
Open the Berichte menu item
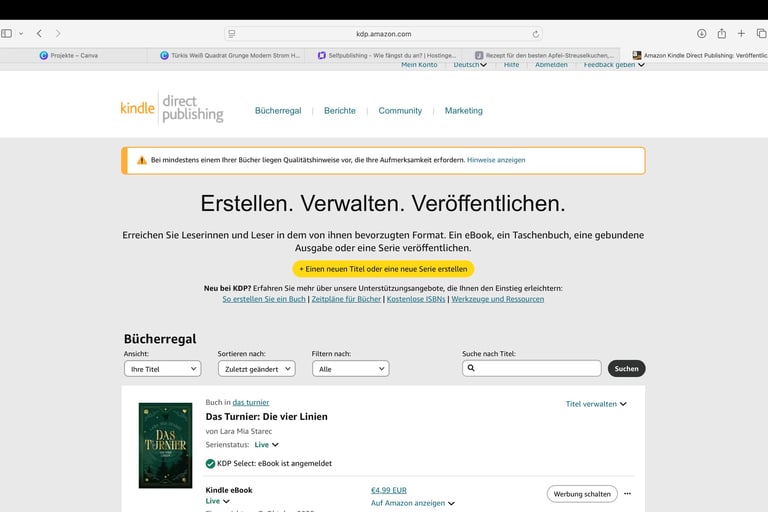[x=340, y=111]
